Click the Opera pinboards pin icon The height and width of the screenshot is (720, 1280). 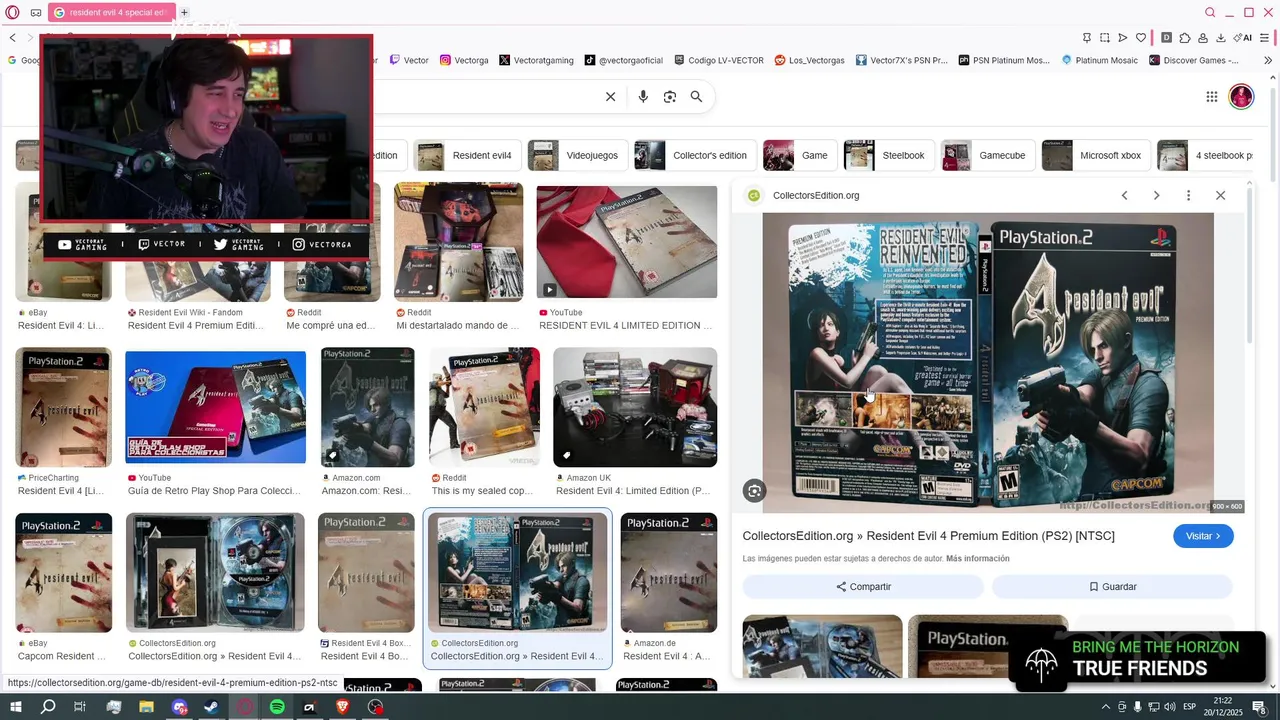tap(1087, 38)
